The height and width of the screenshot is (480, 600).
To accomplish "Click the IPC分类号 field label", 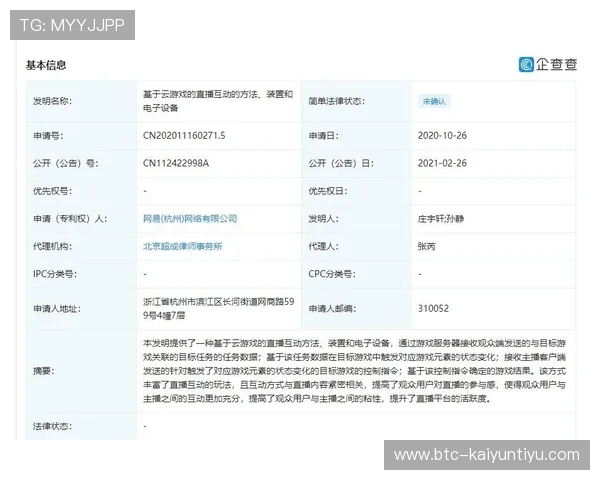I will point(55,274).
